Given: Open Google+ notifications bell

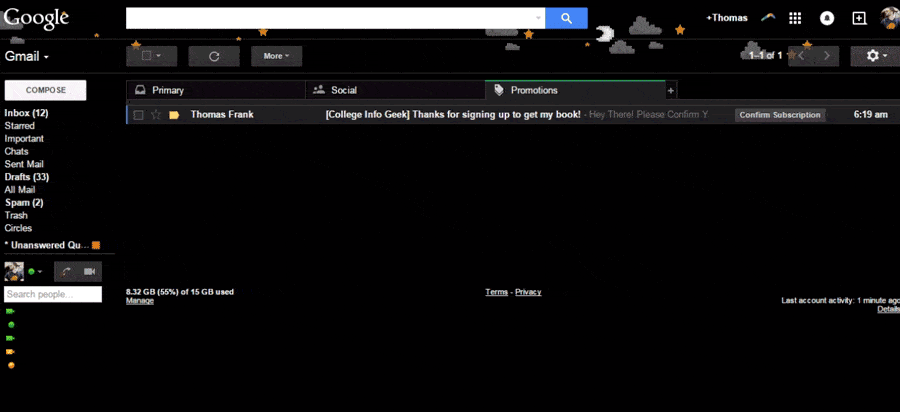Looking at the screenshot, I should pyautogui.click(x=827, y=18).
